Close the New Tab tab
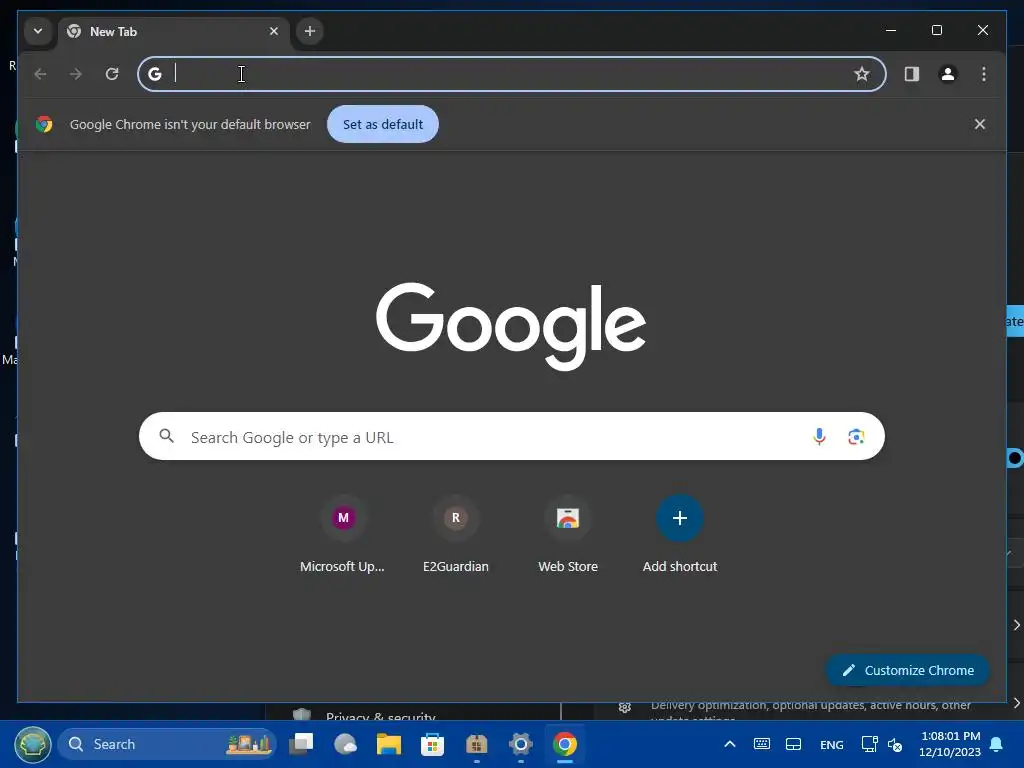Image resolution: width=1024 pixels, height=768 pixels. [274, 31]
